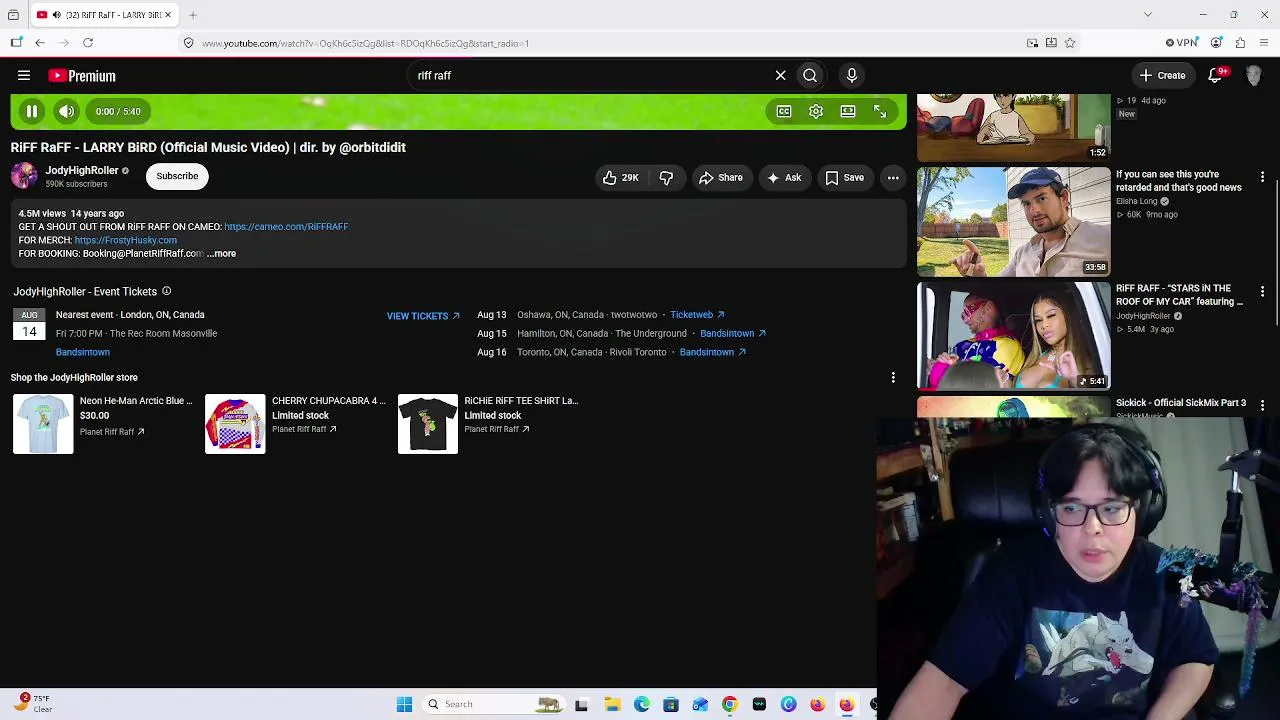Toggle closed captions on the player
Screen dimensions: 1280x720
click(x=784, y=111)
